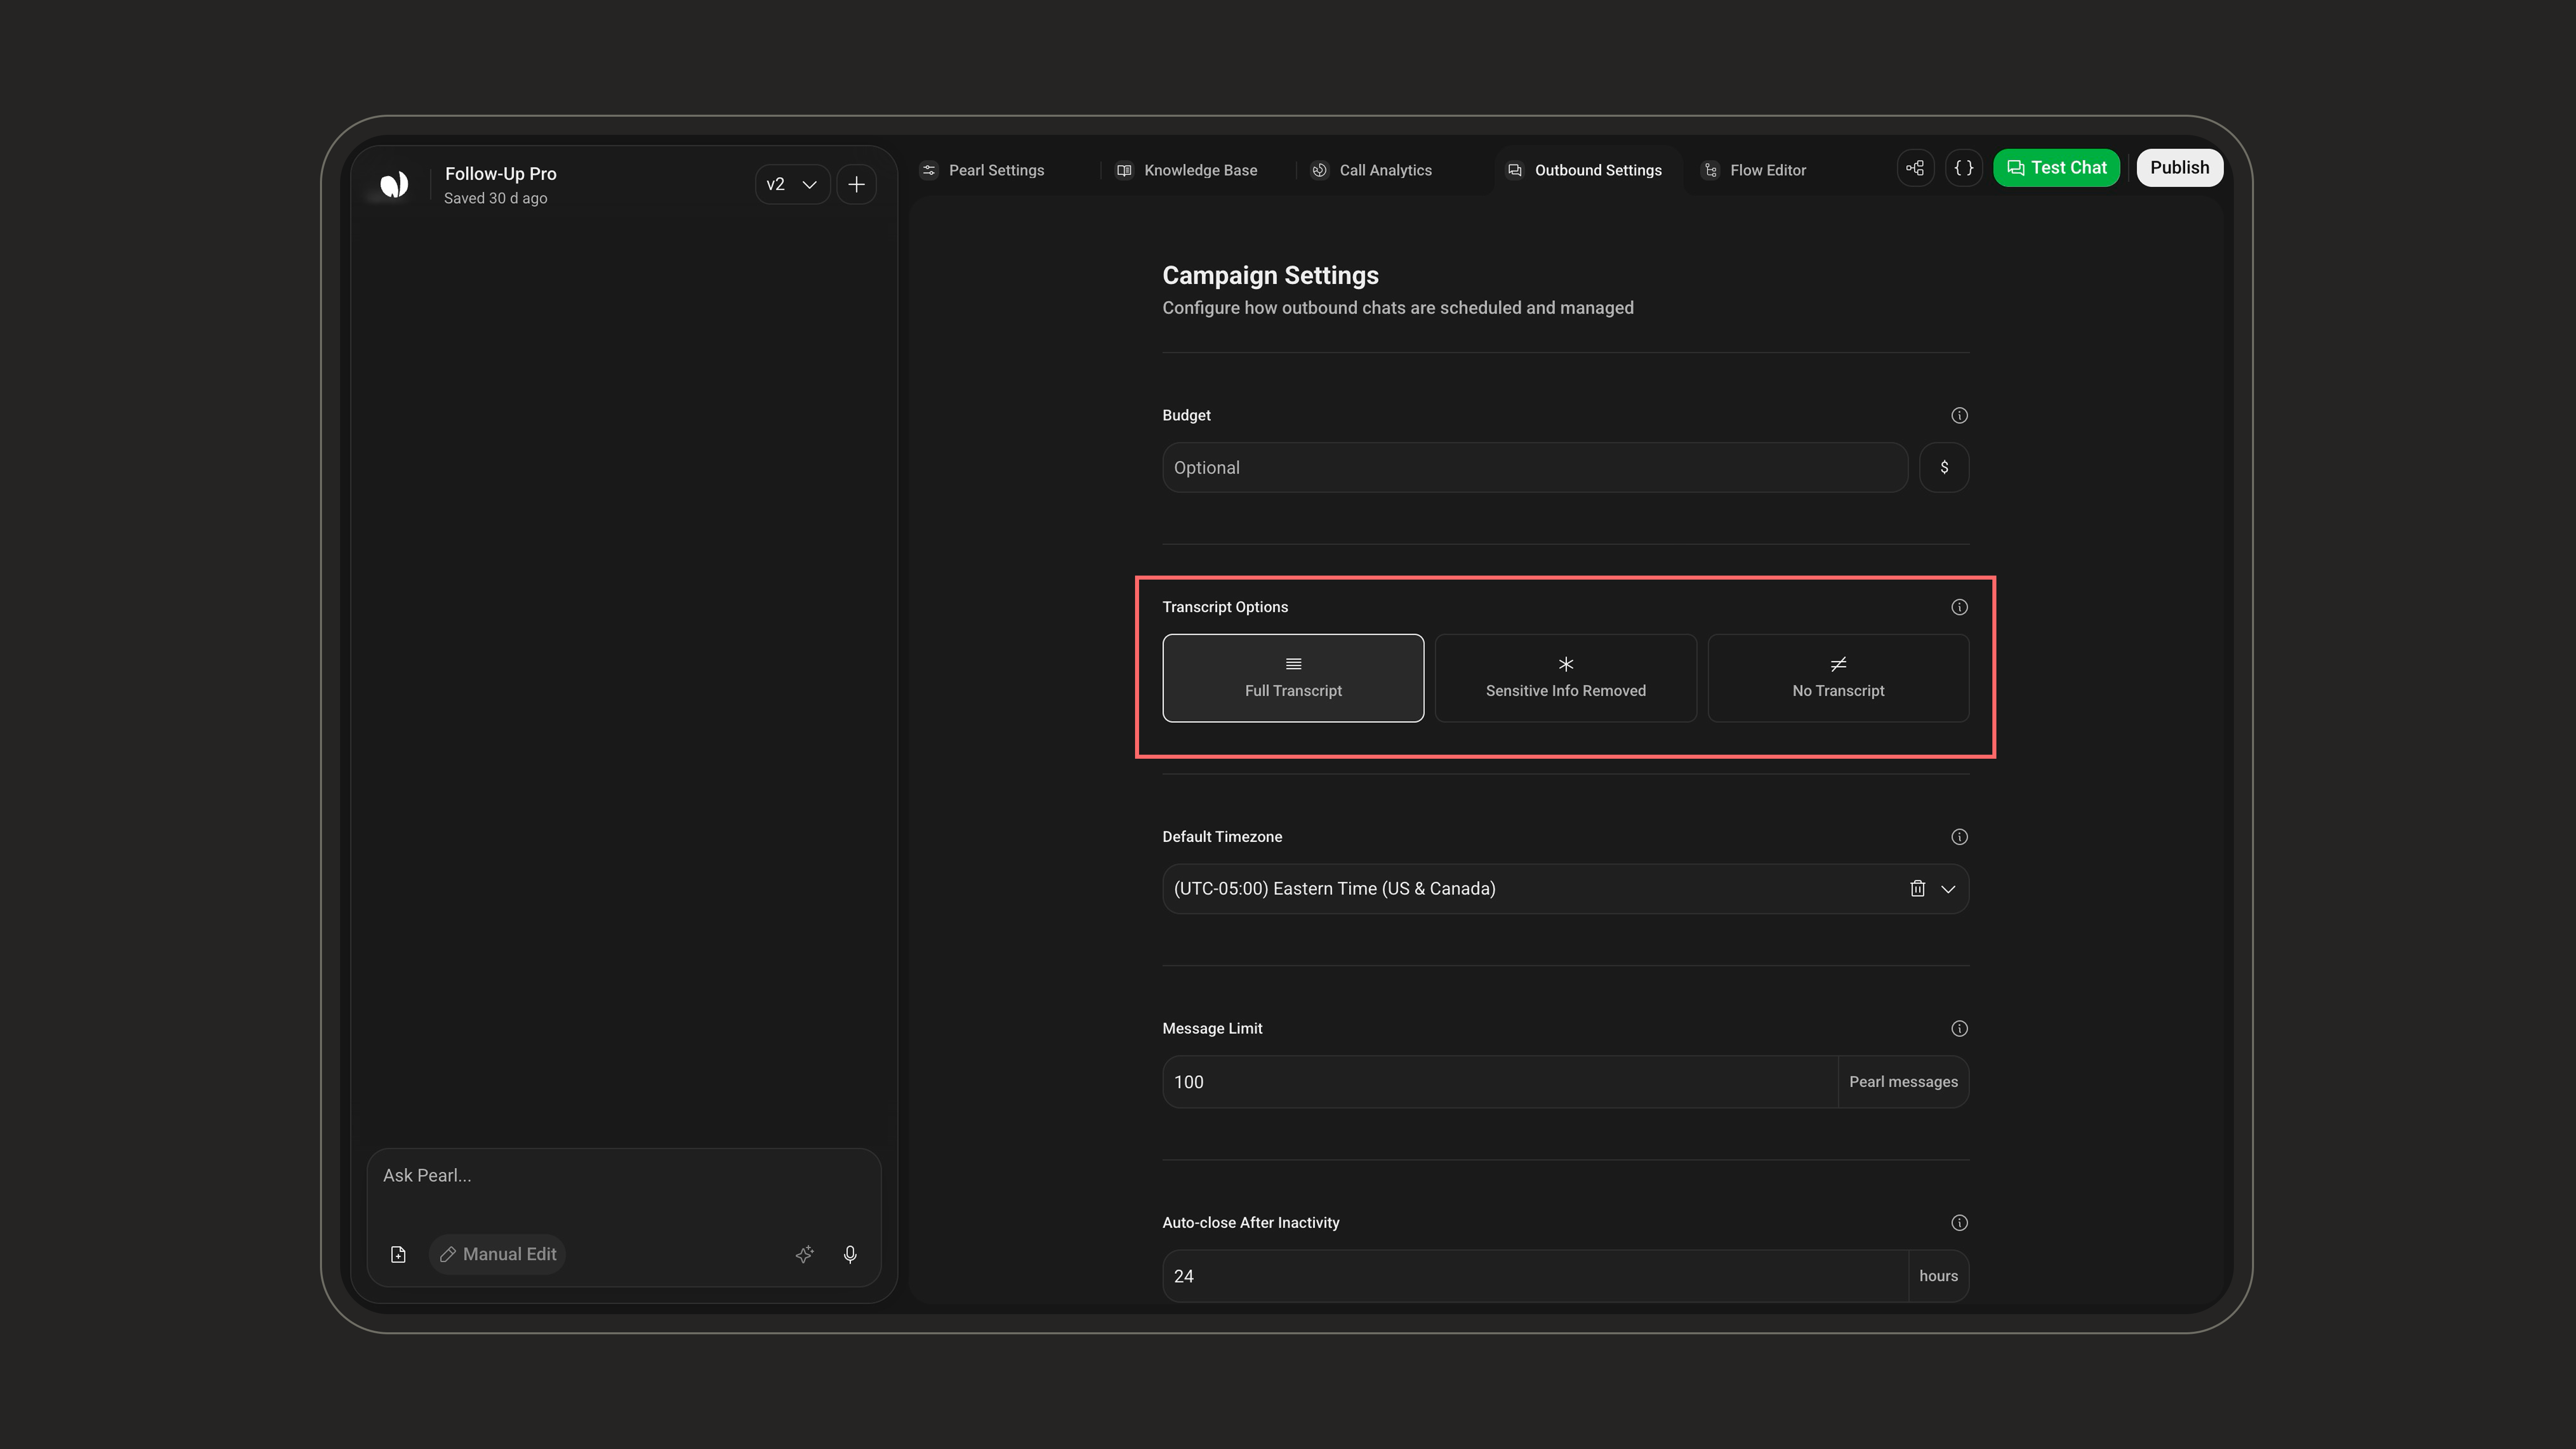
Task: Click the 'Saved 30 d ago' status text
Action: [495, 198]
